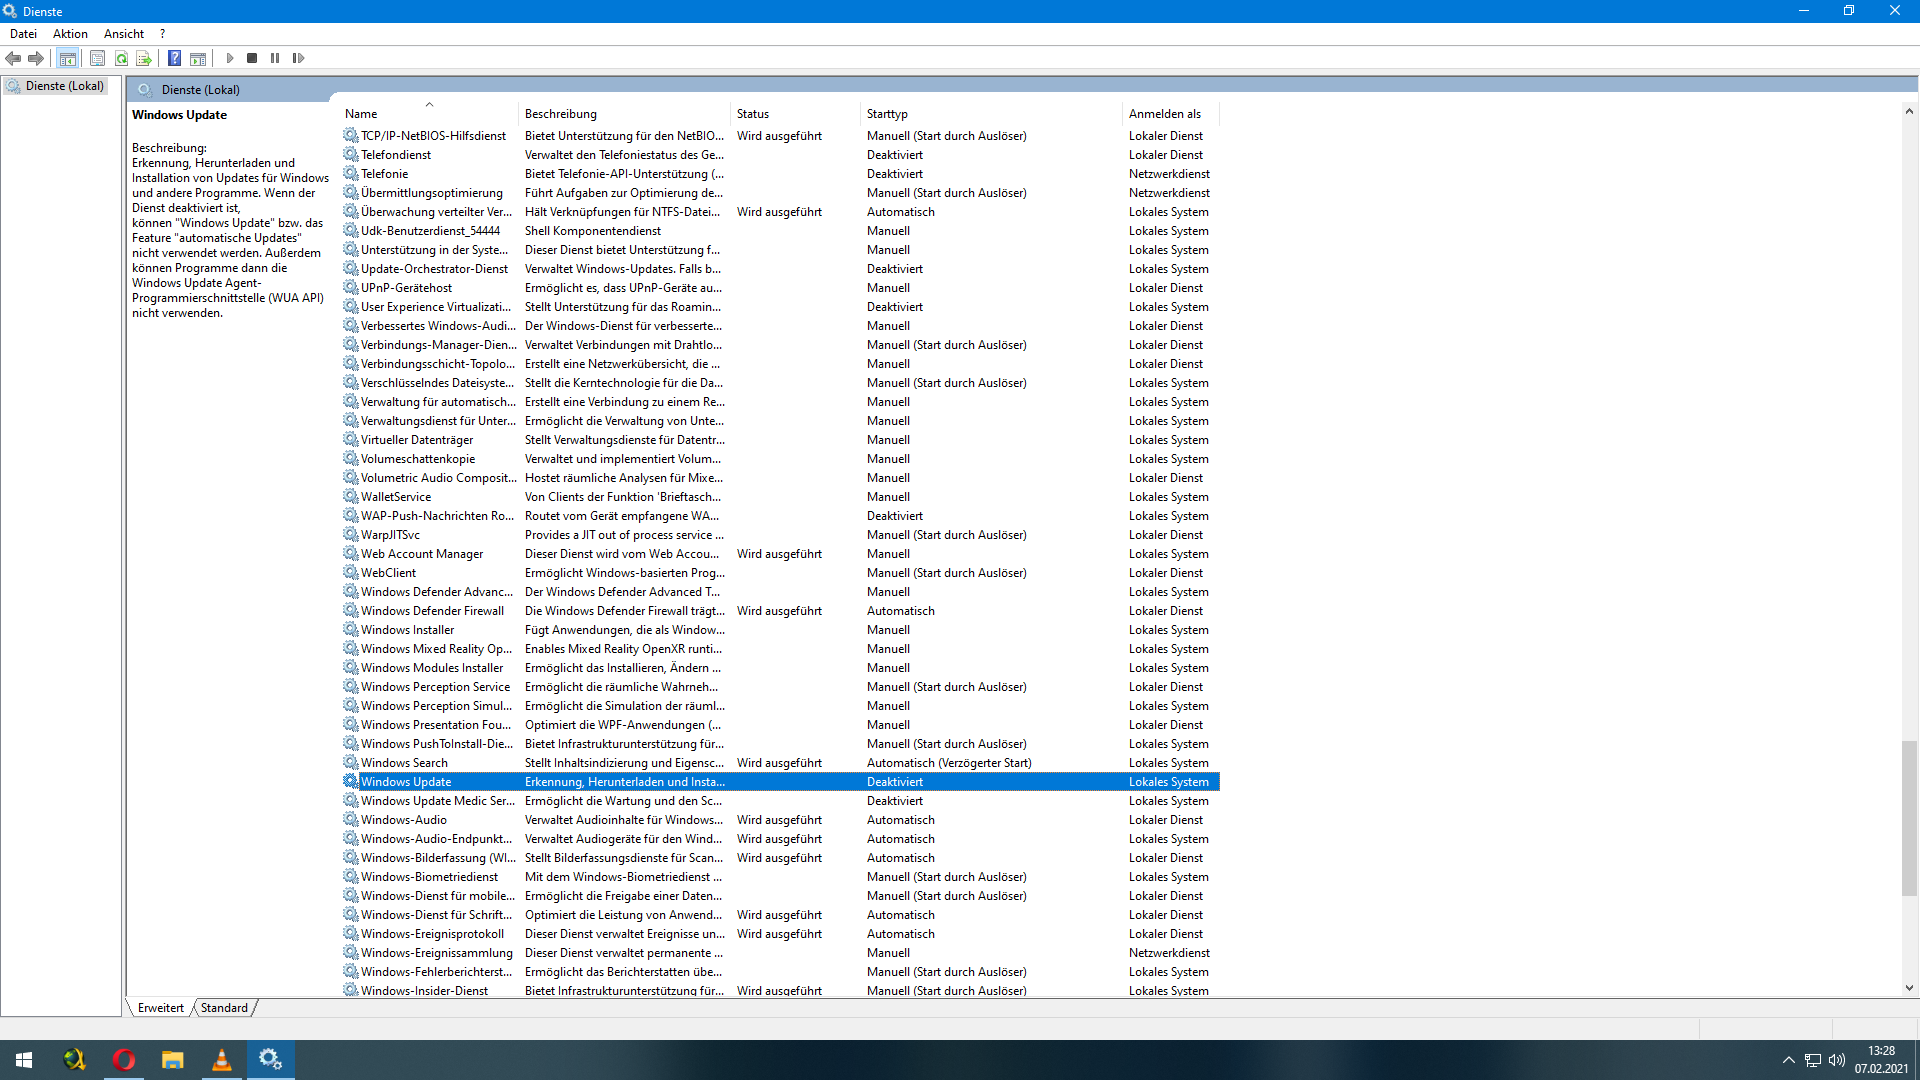Click the gear icon beside Update-Orchestrator-Dienst

pyautogui.click(x=350, y=268)
